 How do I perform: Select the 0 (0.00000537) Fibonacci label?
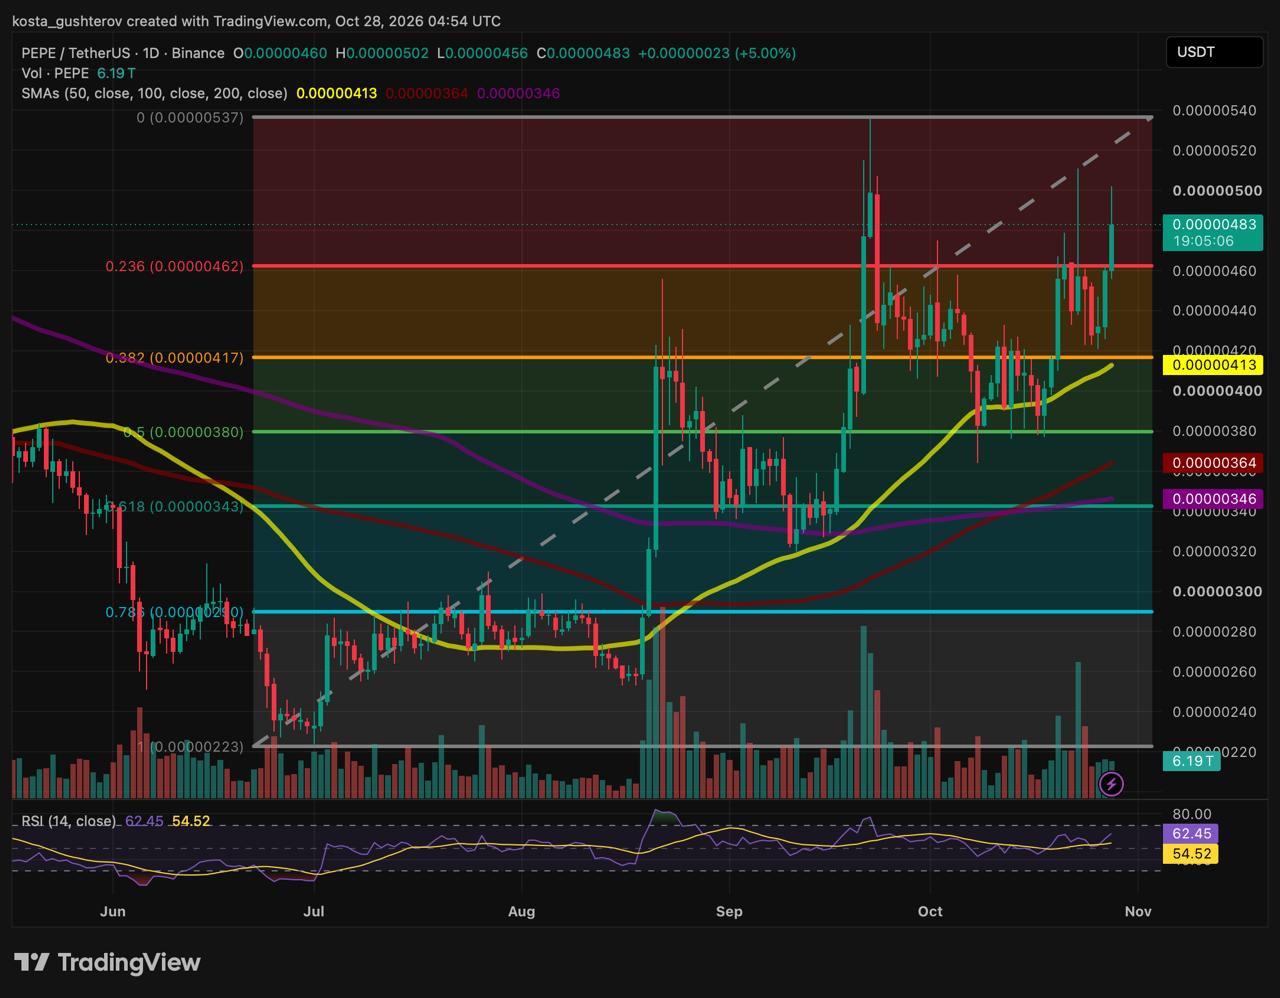point(190,118)
